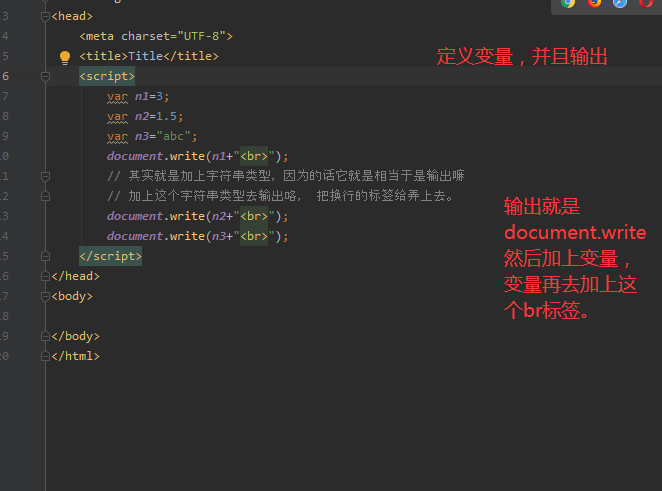Click the highlighted <script> opening tag
The height and width of the screenshot is (491, 662).
[107, 76]
